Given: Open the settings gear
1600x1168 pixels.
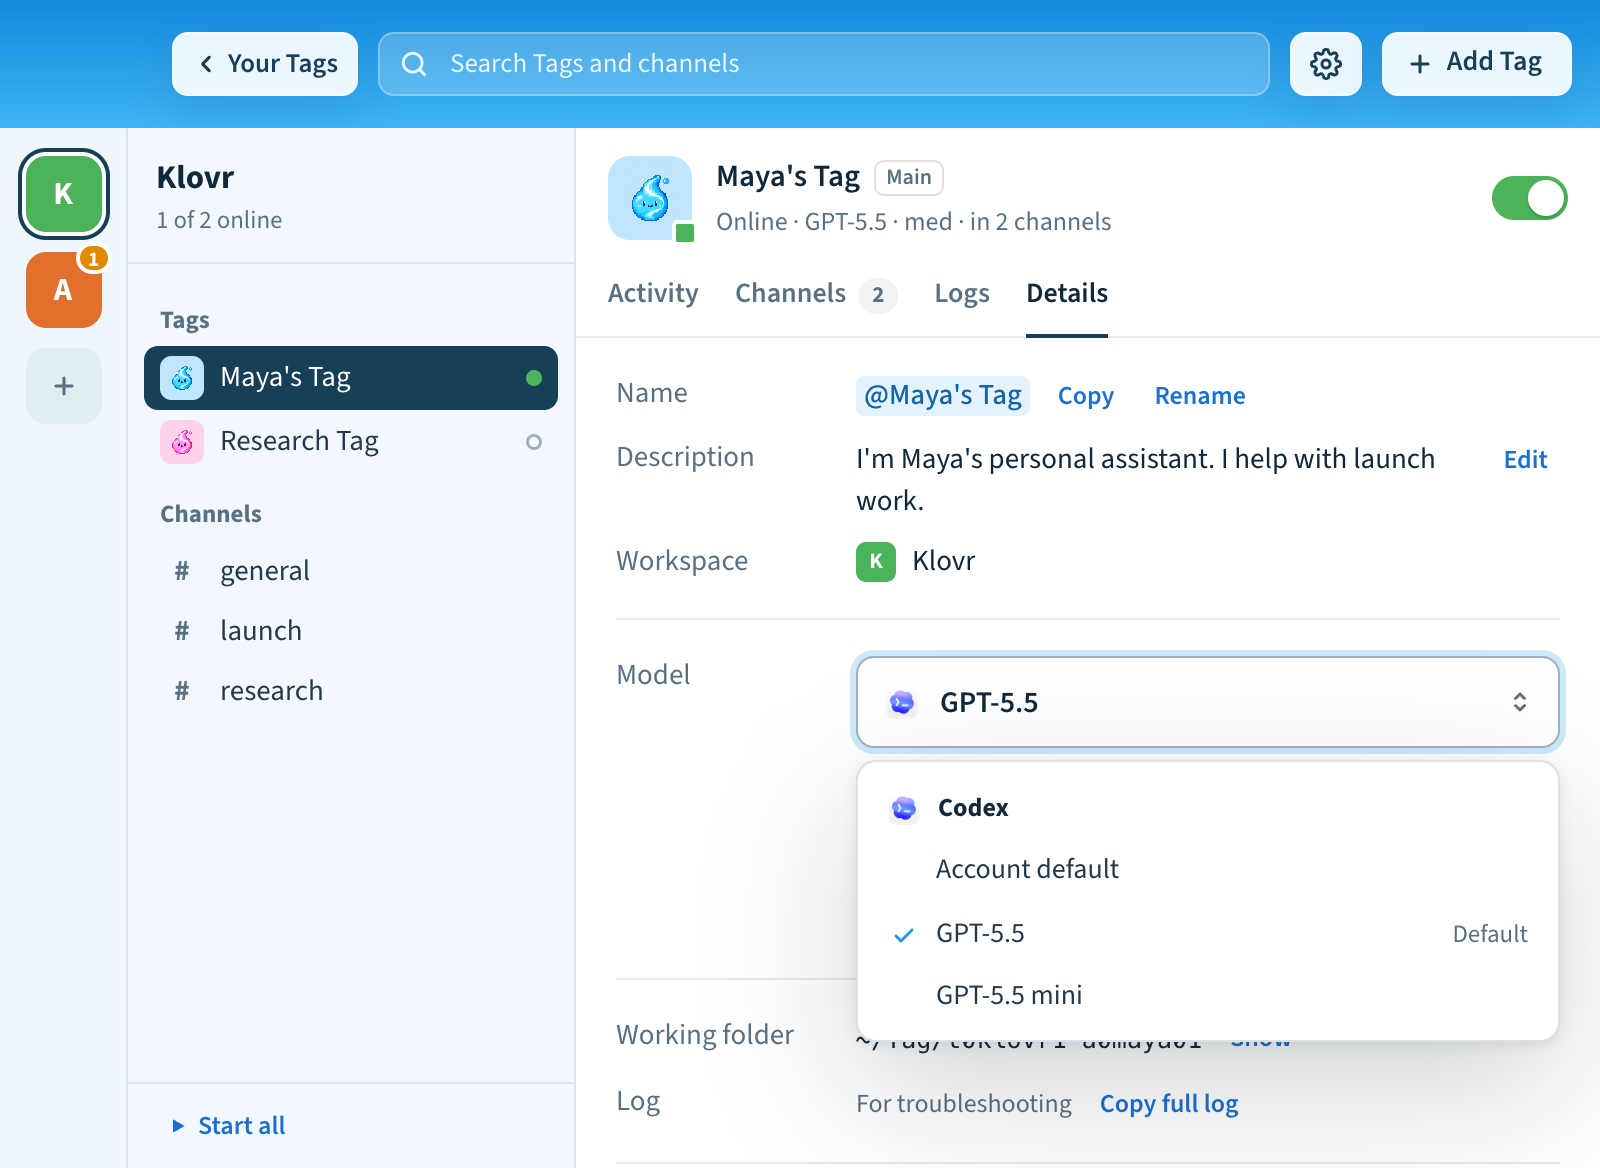Looking at the screenshot, I should [x=1325, y=64].
